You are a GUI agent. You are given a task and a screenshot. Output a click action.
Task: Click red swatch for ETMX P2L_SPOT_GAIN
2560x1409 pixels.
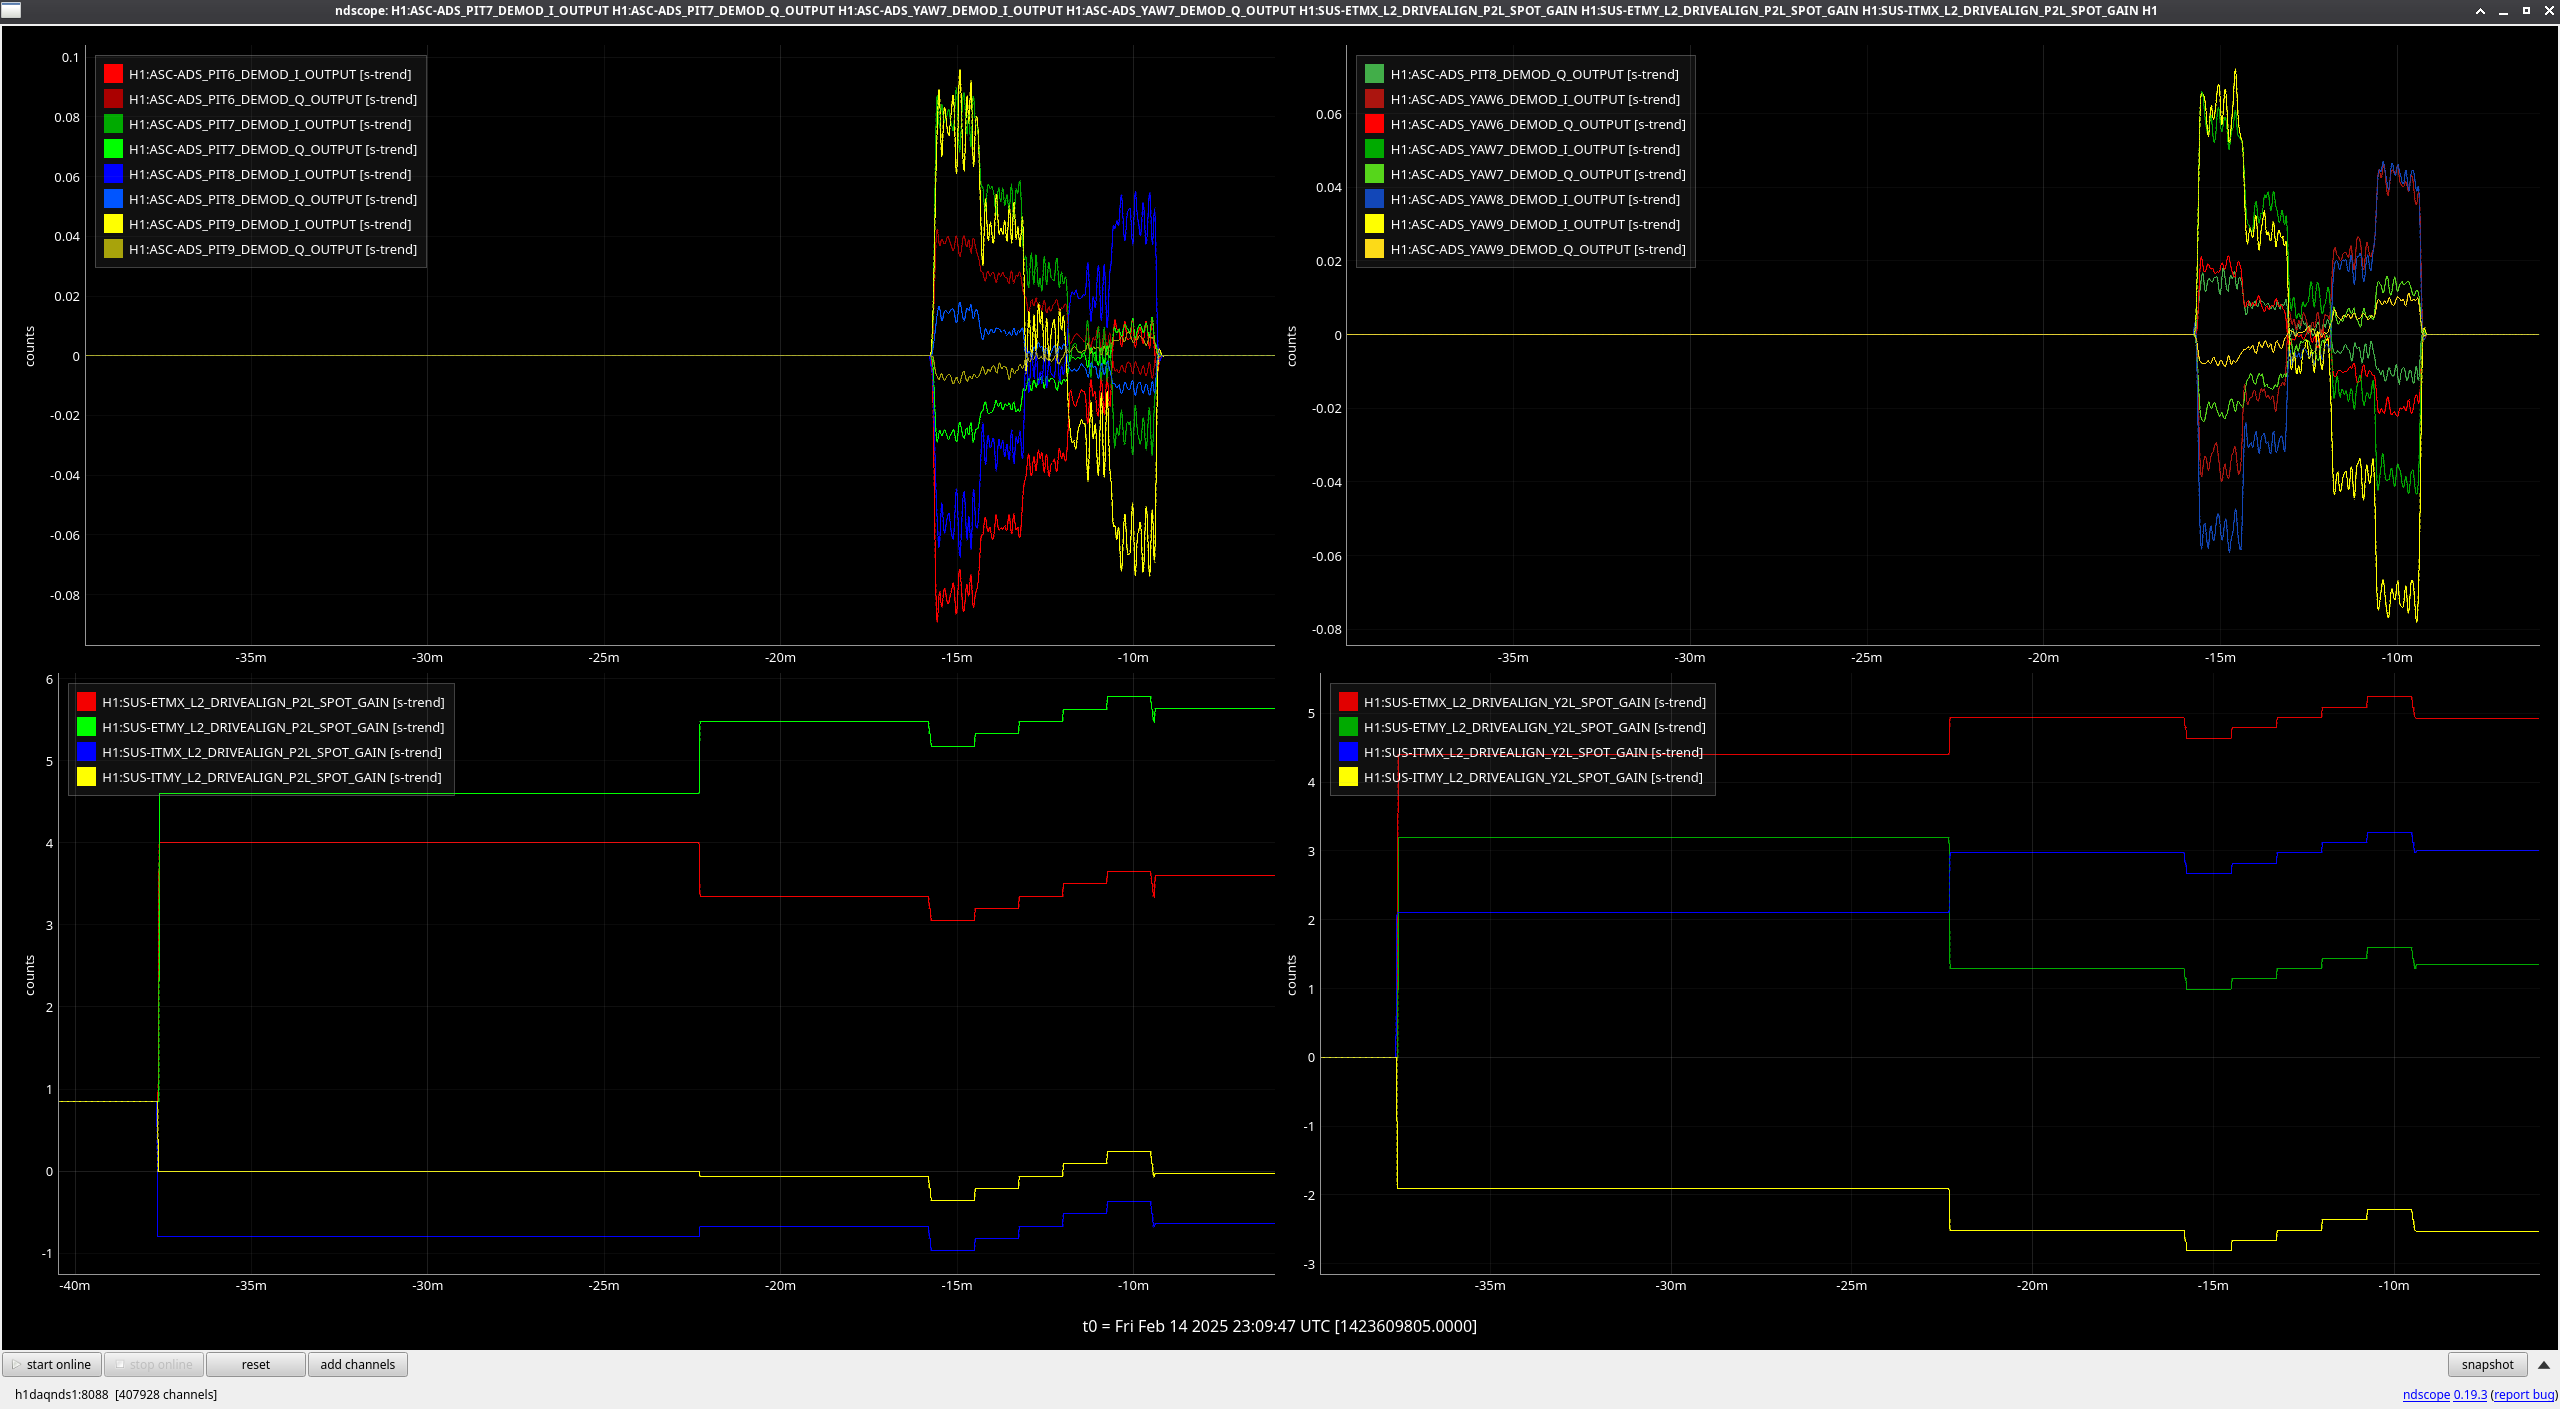tap(86, 702)
